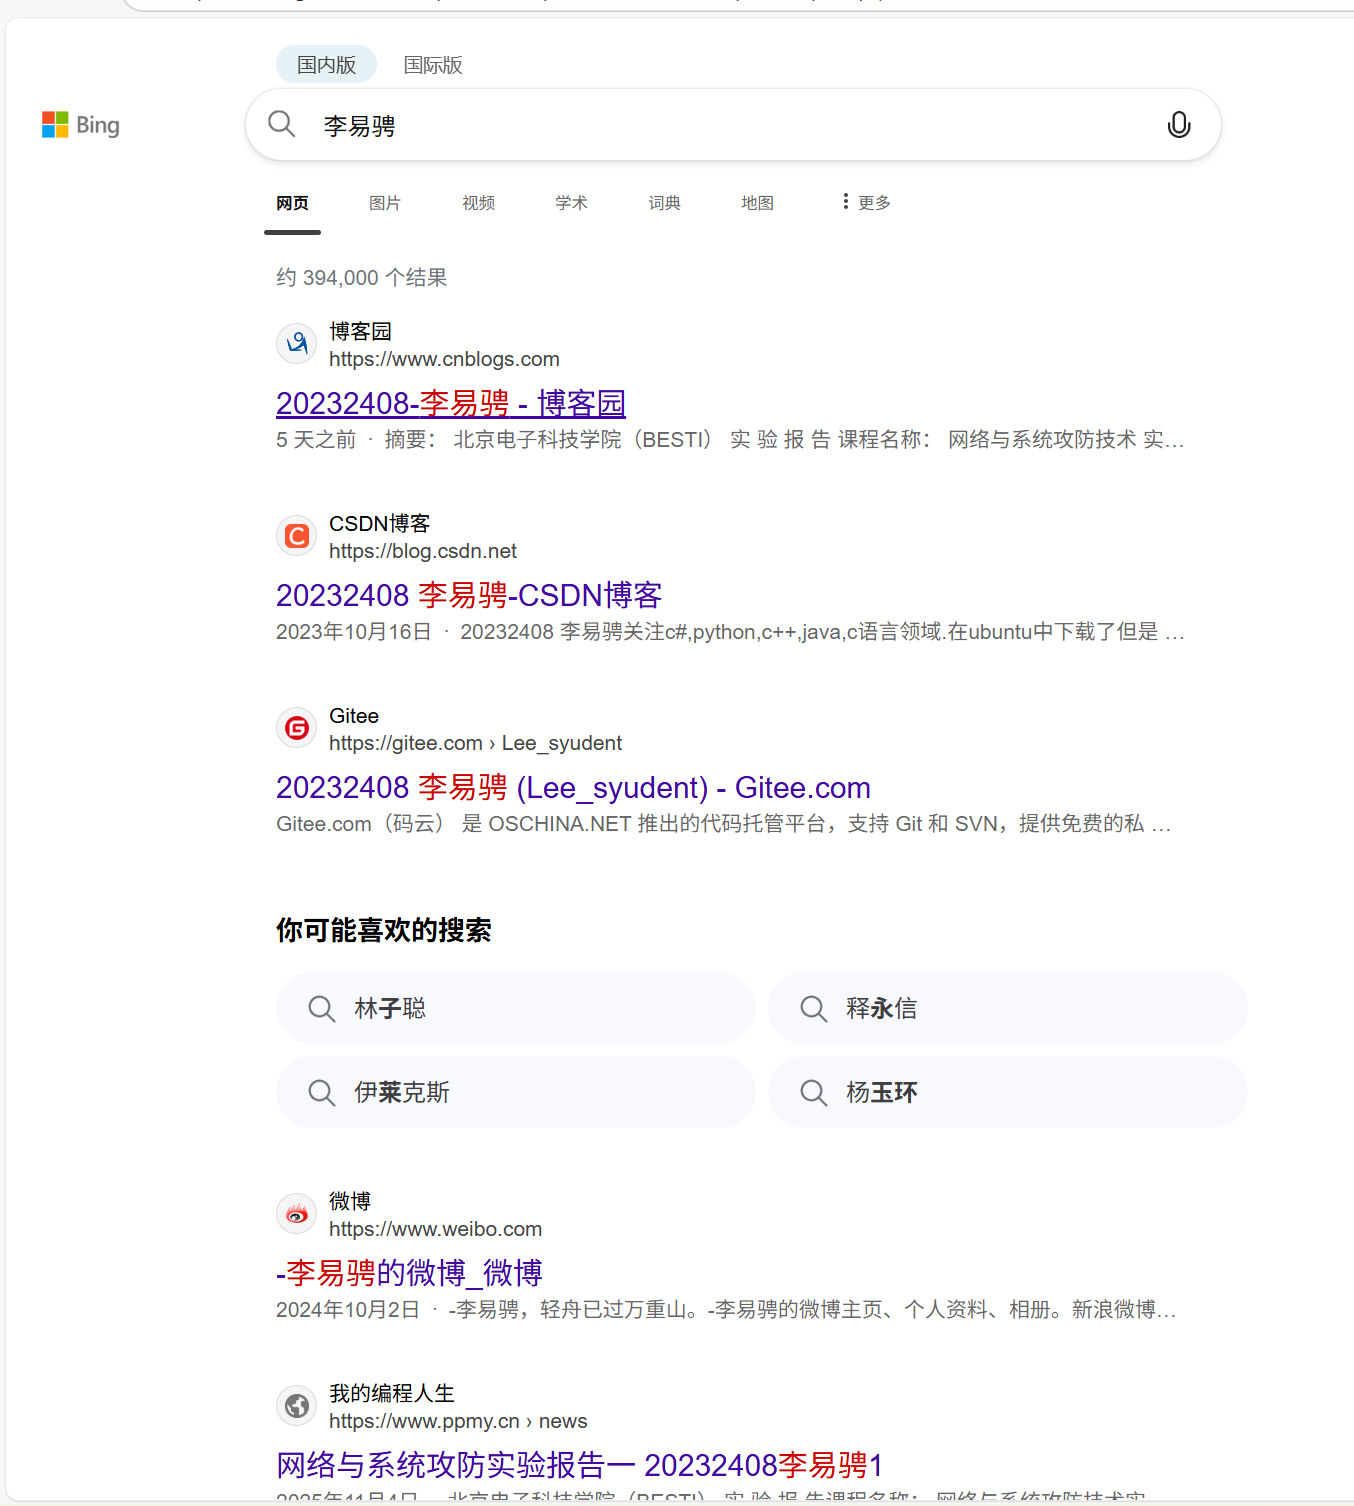
Task: Search for suggested query 林子聪
Action: pyautogui.click(x=515, y=1008)
